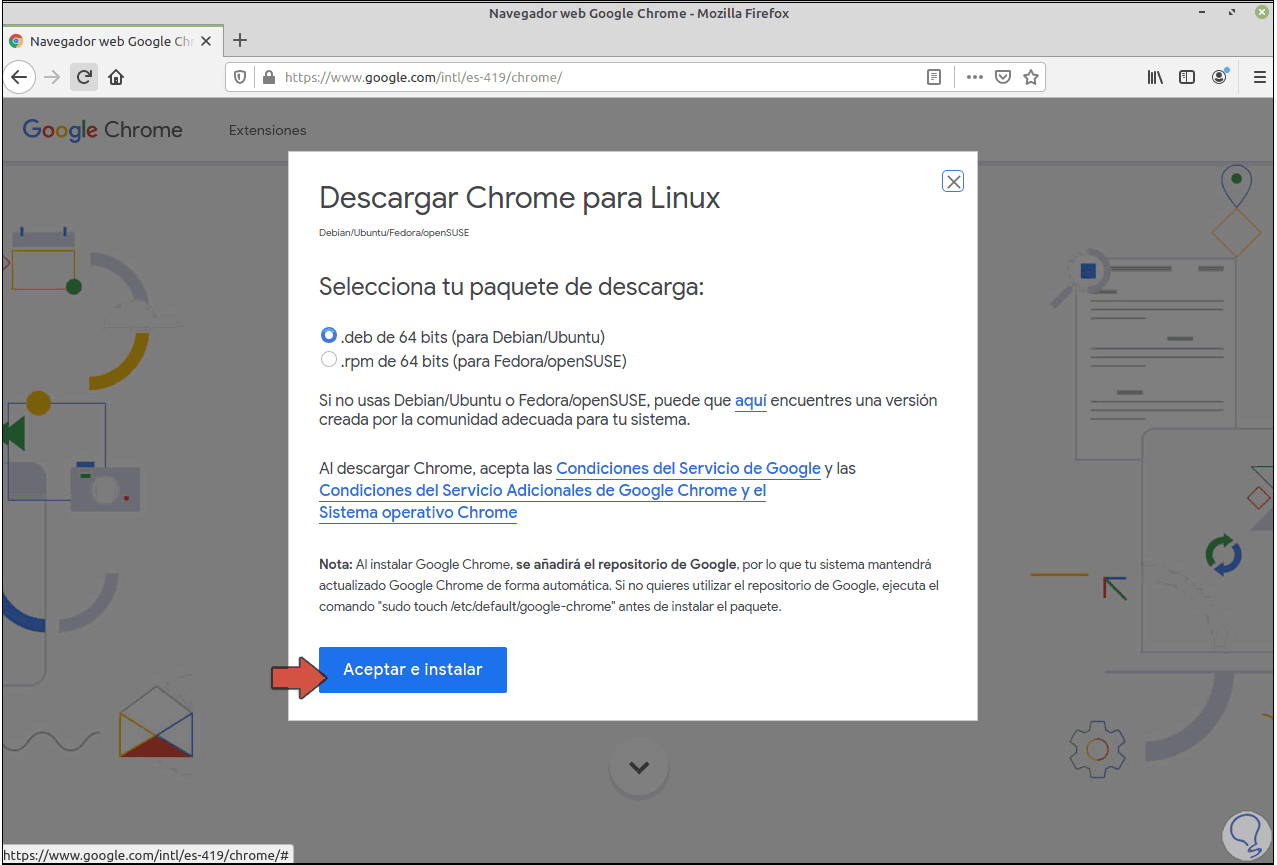This screenshot has width=1277, height=865.
Task: Close the Descargar Chrome dialog
Action: pyautogui.click(x=954, y=181)
